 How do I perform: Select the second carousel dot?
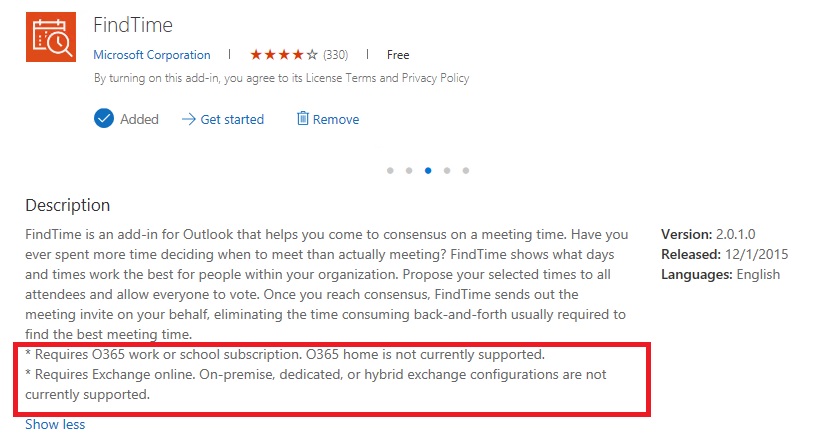pyautogui.click(x=409, y=171)
